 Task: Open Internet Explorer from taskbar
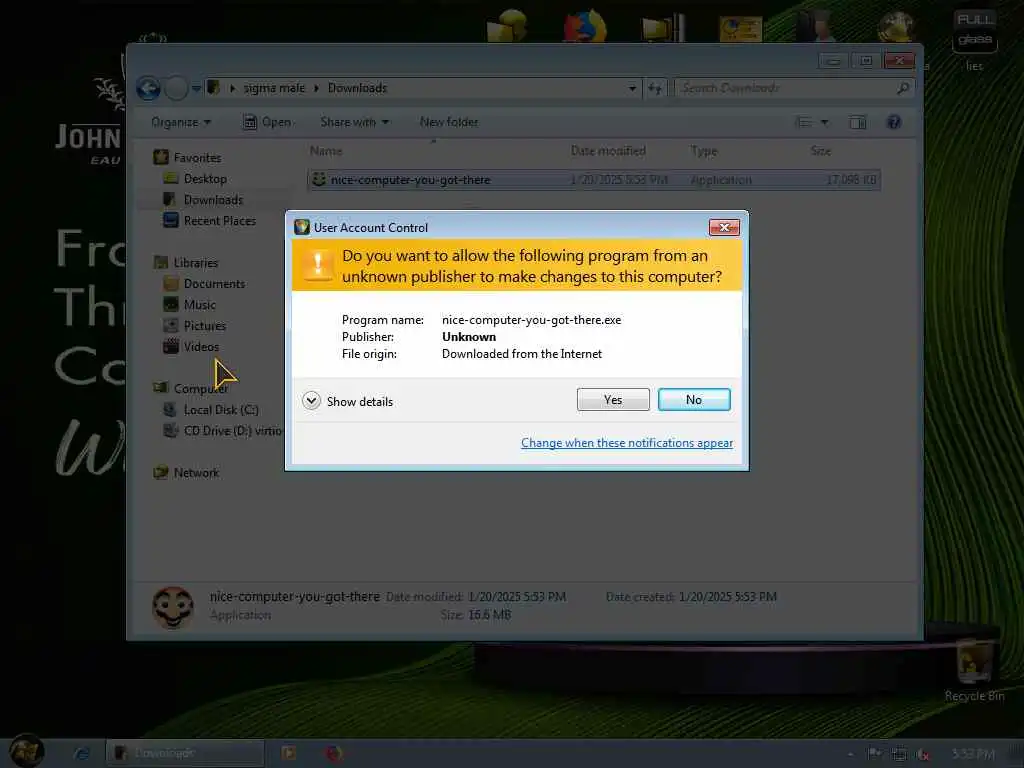(x=82, y=753)
